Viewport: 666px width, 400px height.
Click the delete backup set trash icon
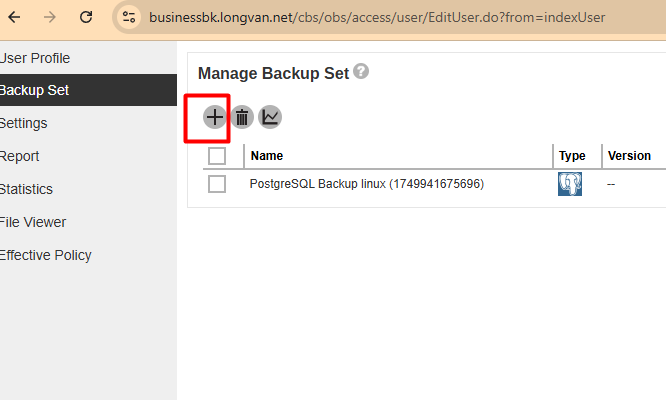pyautogui.click(x=242, y=117)
